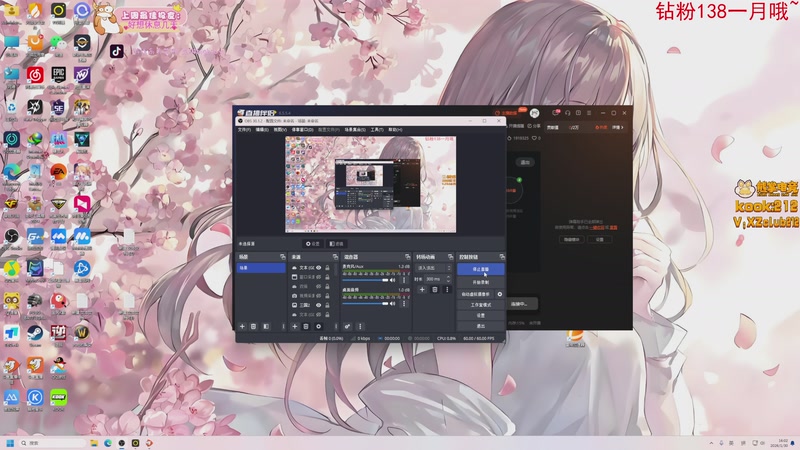Image resolution: width=800 pixels, height=450 pixels.
Task: Undock the Scenes panel
Action: click(283, 257)
